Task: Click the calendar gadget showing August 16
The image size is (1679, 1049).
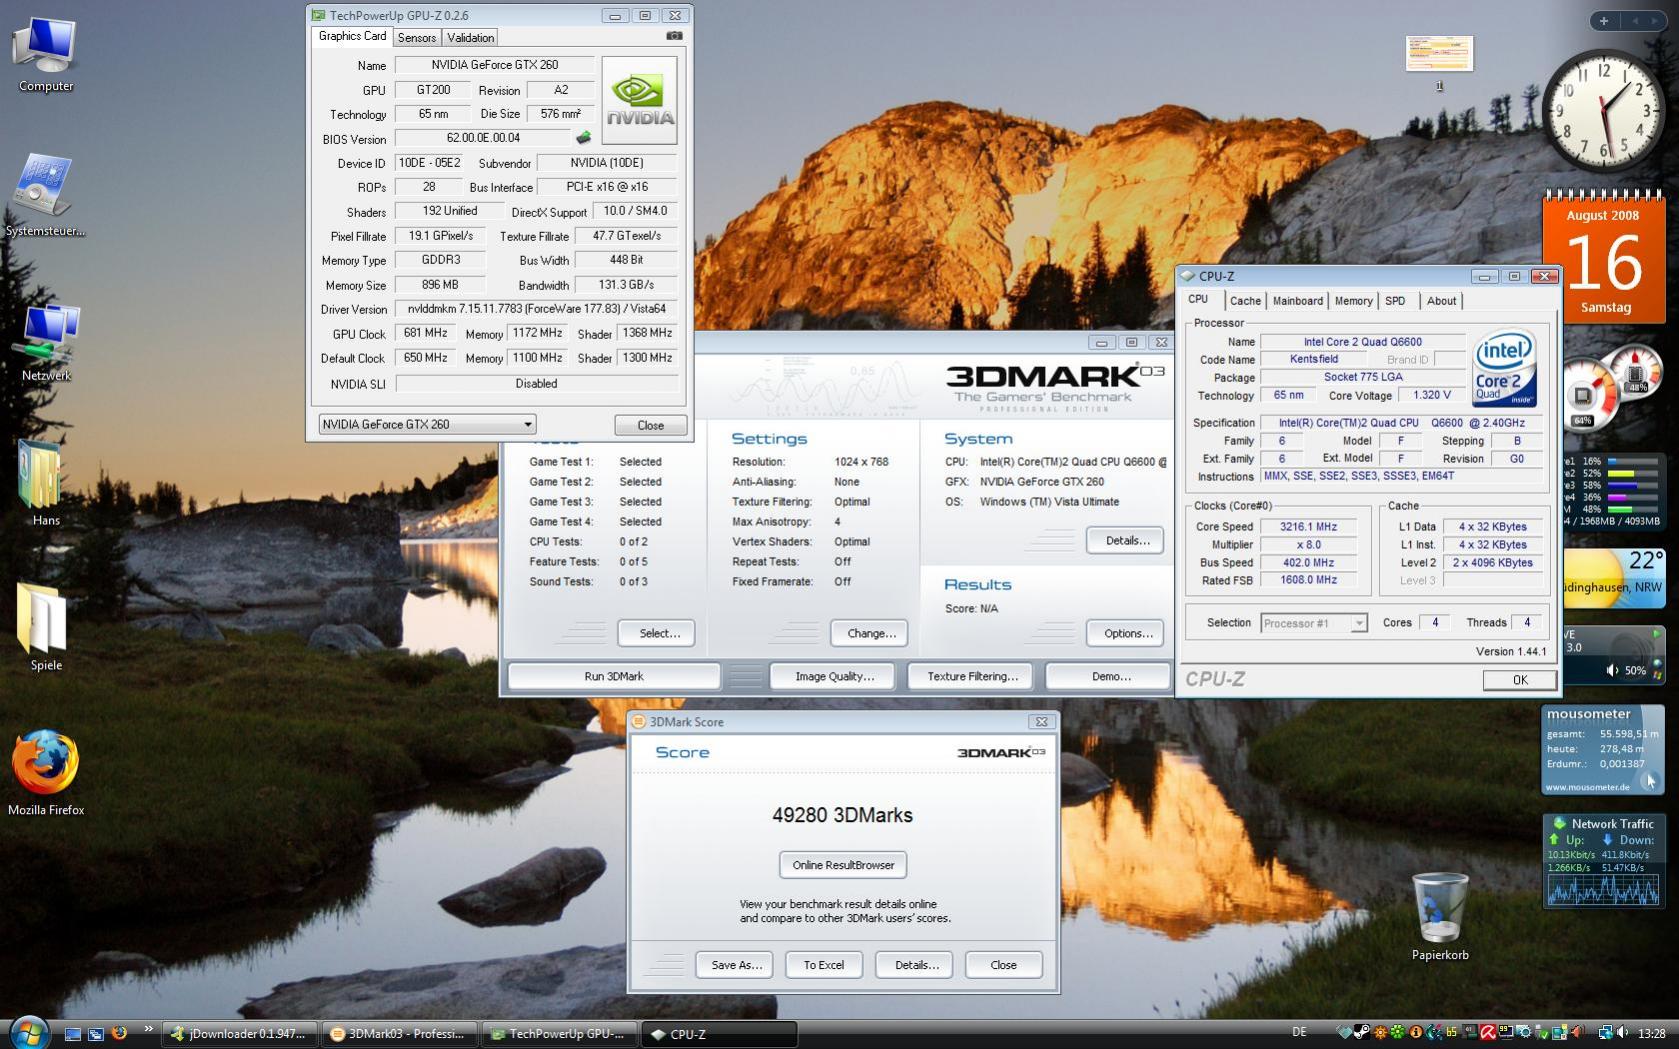Action: coord(1604,256)
